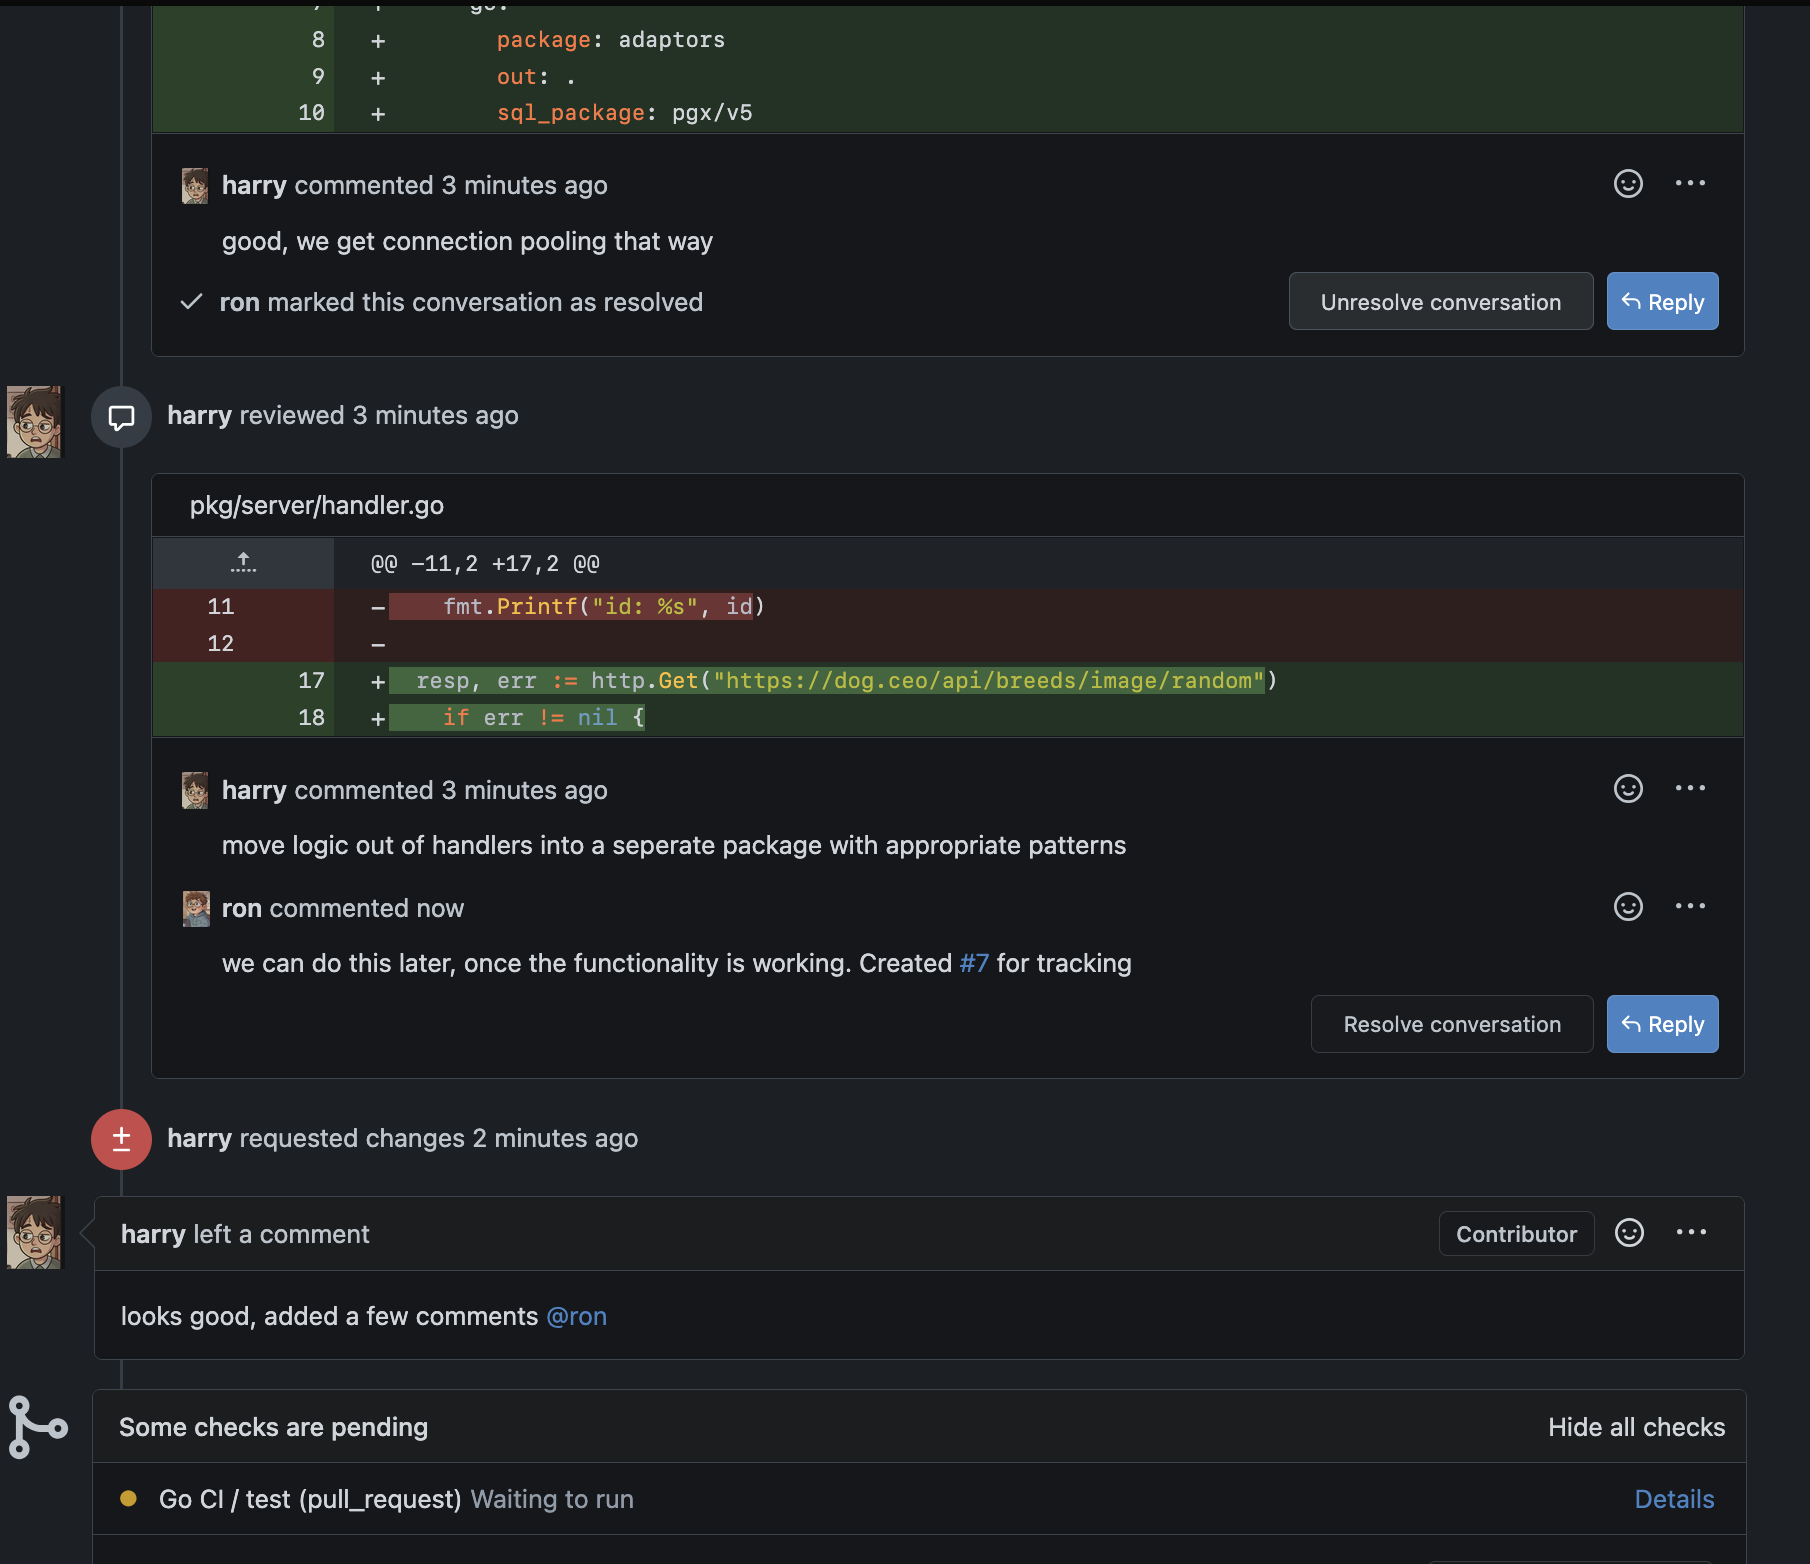This screenshot has width=1810, height=1564.
Task: Add emoji reaction to ron's tracking comment
Action: click(x=1628, y=907)
